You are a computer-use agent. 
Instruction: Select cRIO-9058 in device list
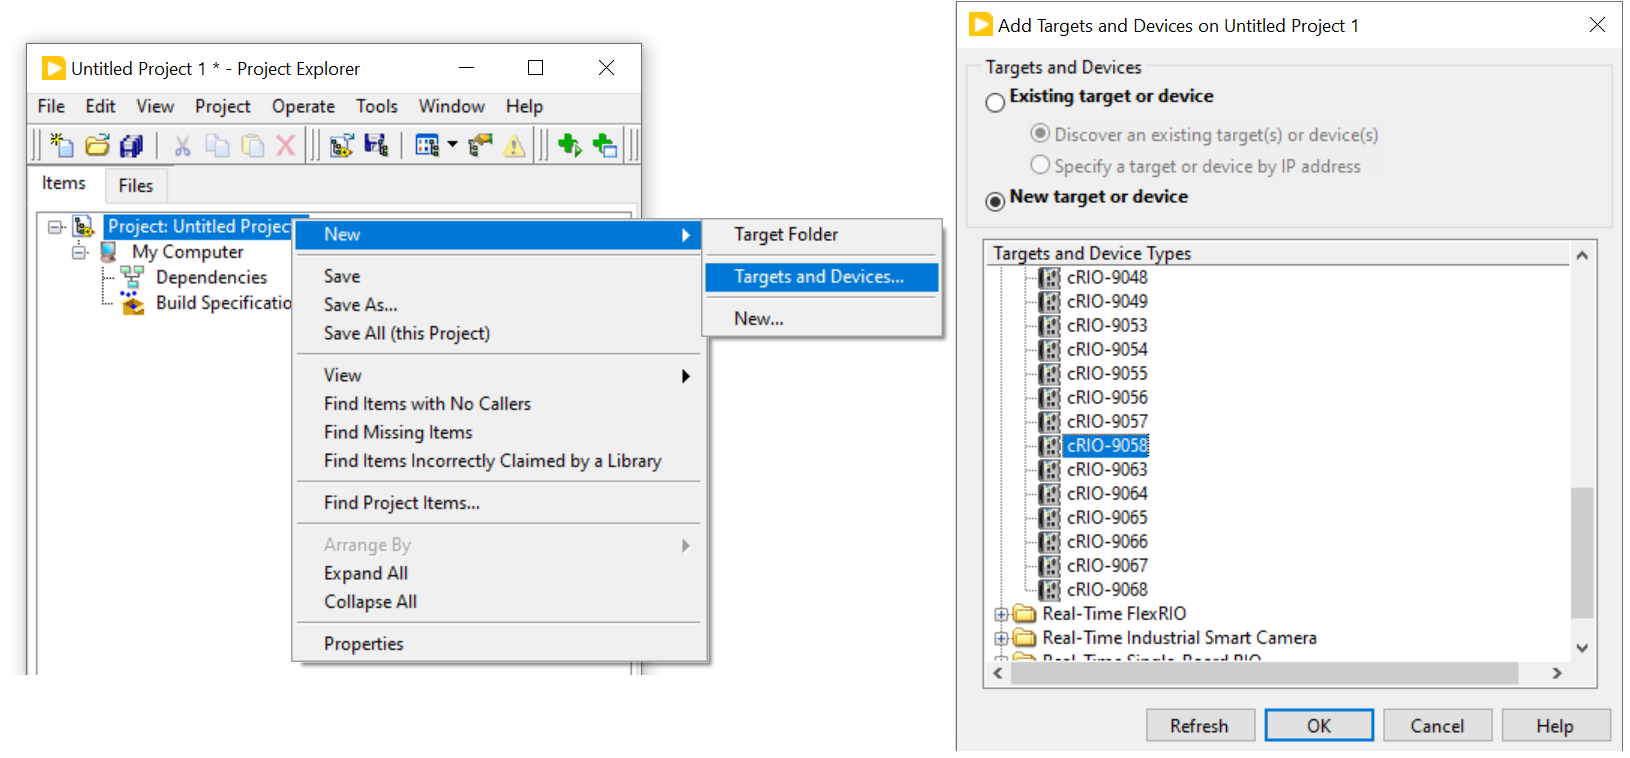coord(1107,445)
